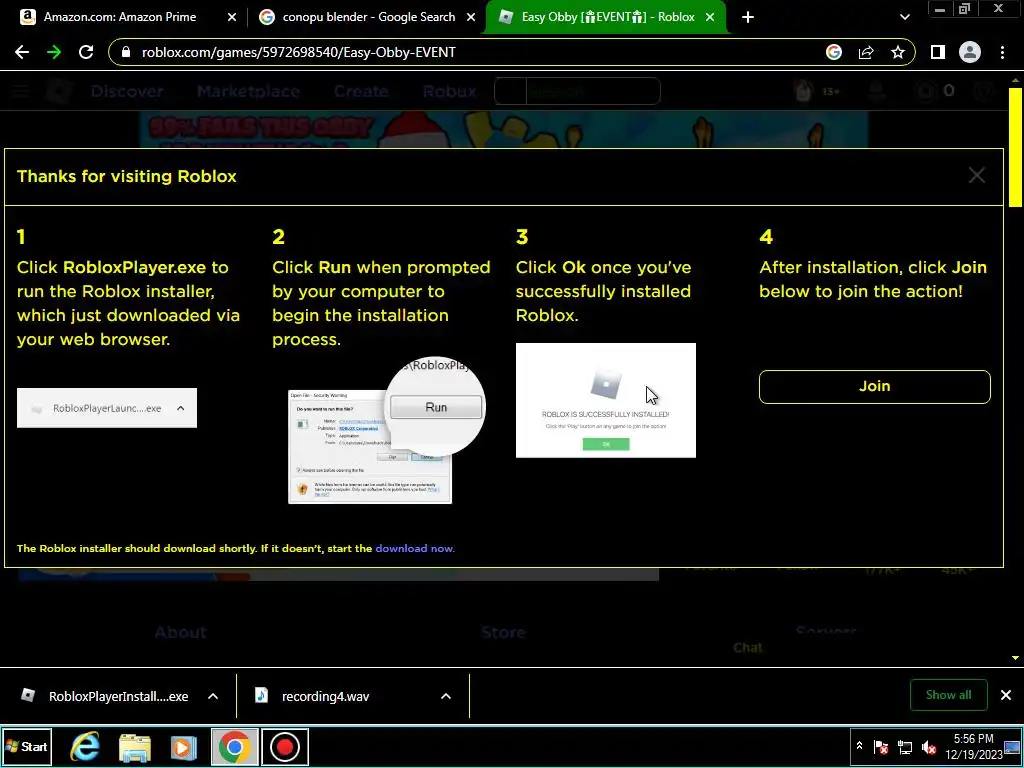Switch to conopu blender Google Search tab
The image size is (1024, 768).
[x=368, y=17]
